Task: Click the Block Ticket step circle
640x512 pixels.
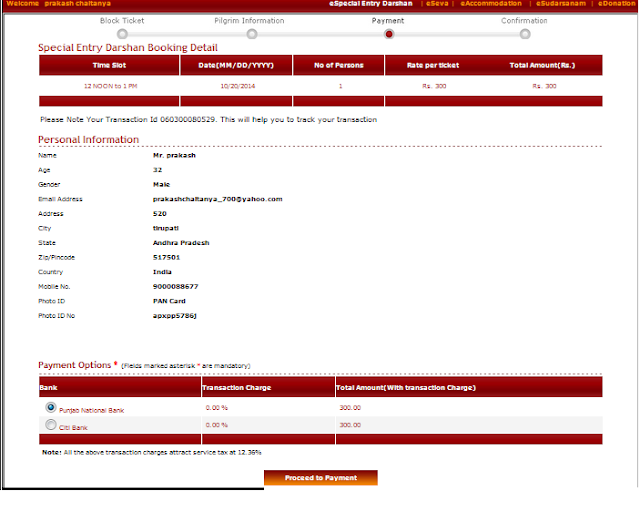Action: (122, 34)
